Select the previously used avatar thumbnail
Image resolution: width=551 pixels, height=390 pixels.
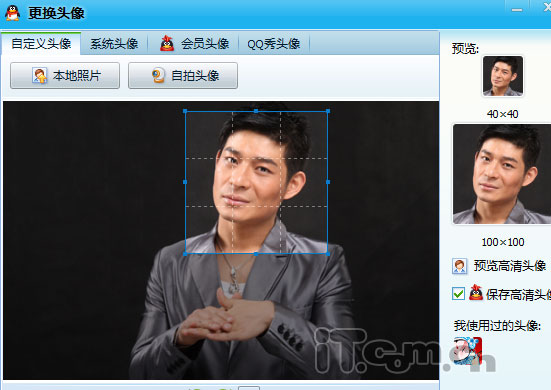tap(468, 351)
